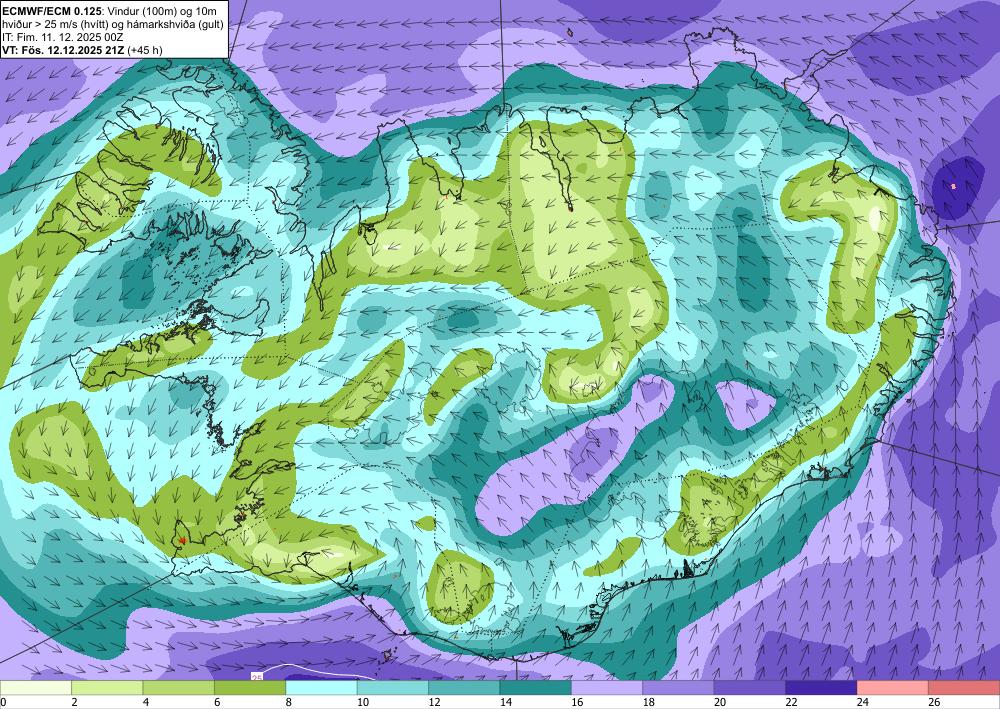Click the legend scale label "10"
The height and width of the screenshot is (709, 1000).
pos(363,702)
